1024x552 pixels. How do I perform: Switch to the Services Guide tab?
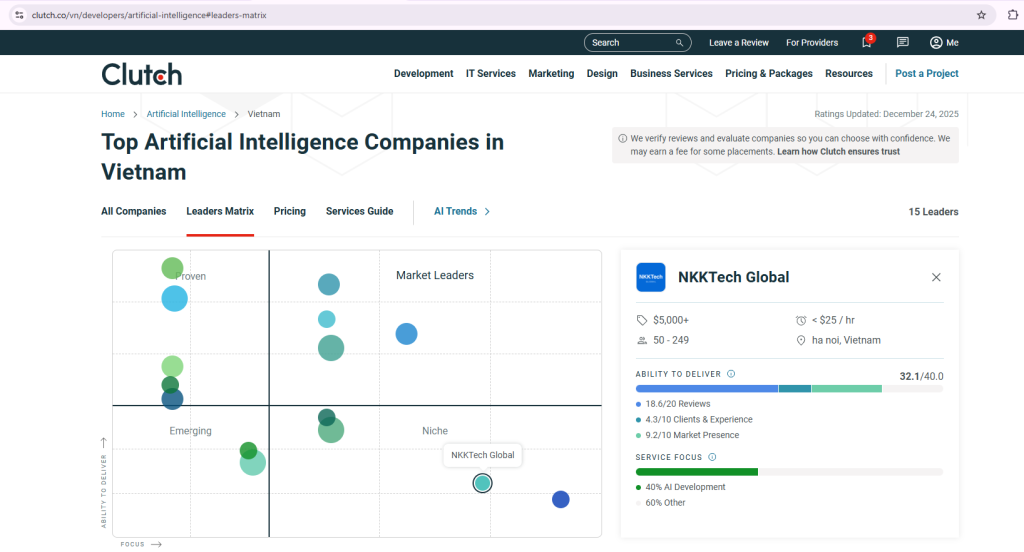[x=359, y=212]
